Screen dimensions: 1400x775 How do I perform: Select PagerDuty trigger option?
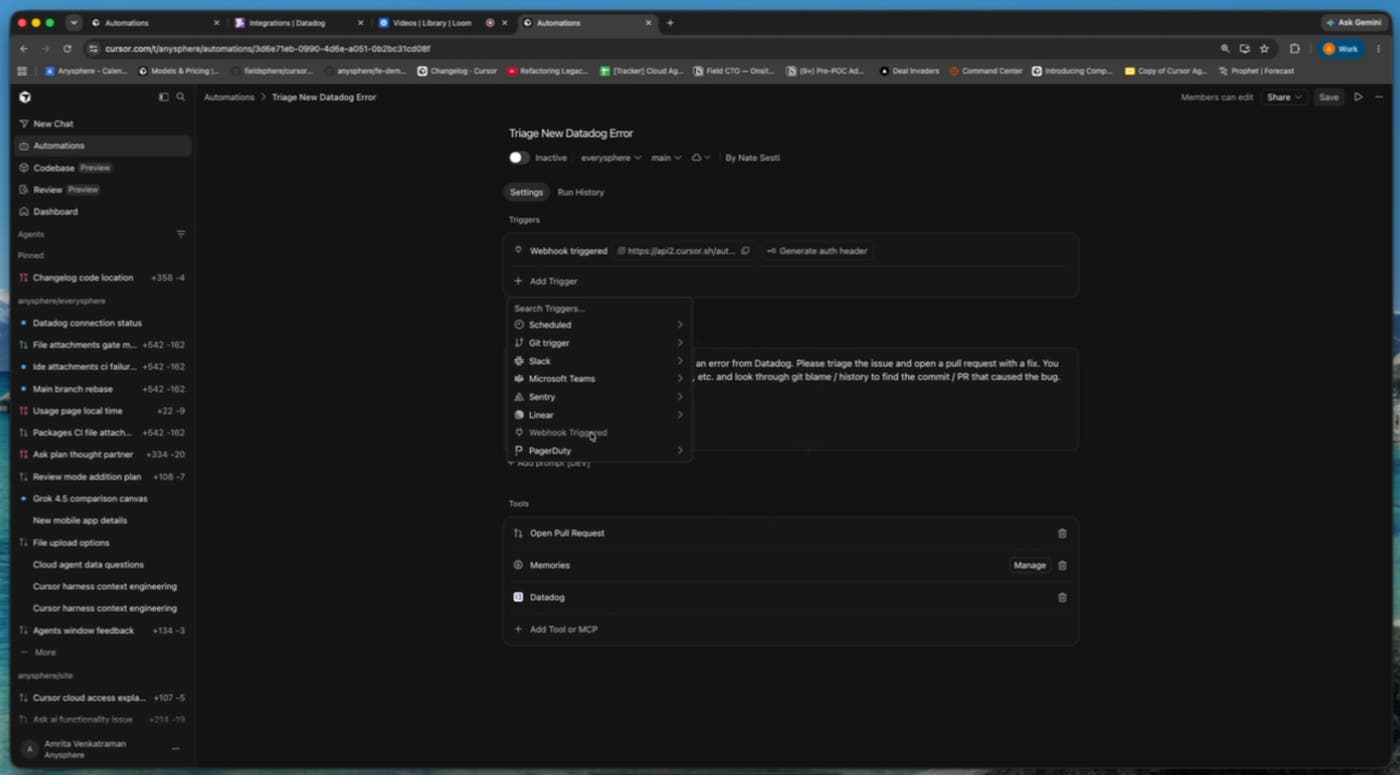tap(598, 451)
